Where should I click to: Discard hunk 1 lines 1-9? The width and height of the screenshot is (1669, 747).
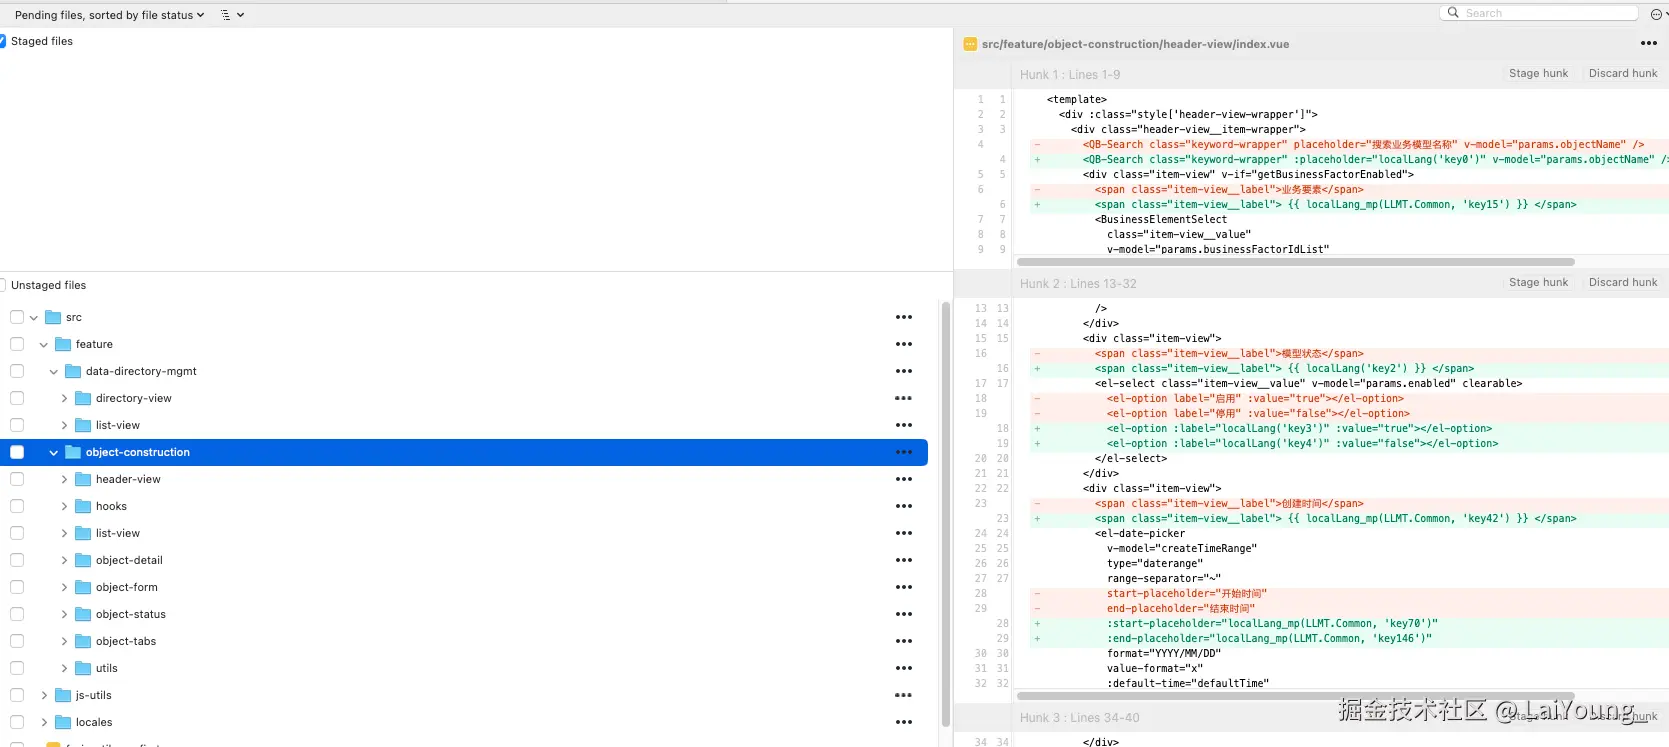click(x=1623, y=73)
